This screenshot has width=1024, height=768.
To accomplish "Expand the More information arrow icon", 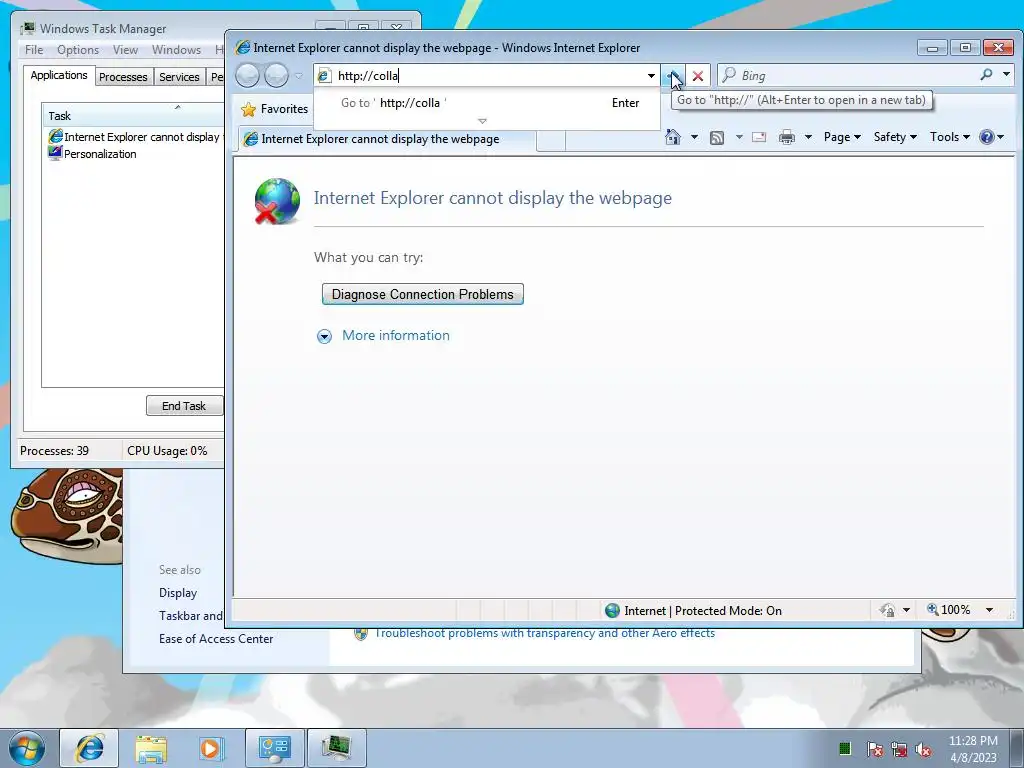I will (x=324, y=336).
